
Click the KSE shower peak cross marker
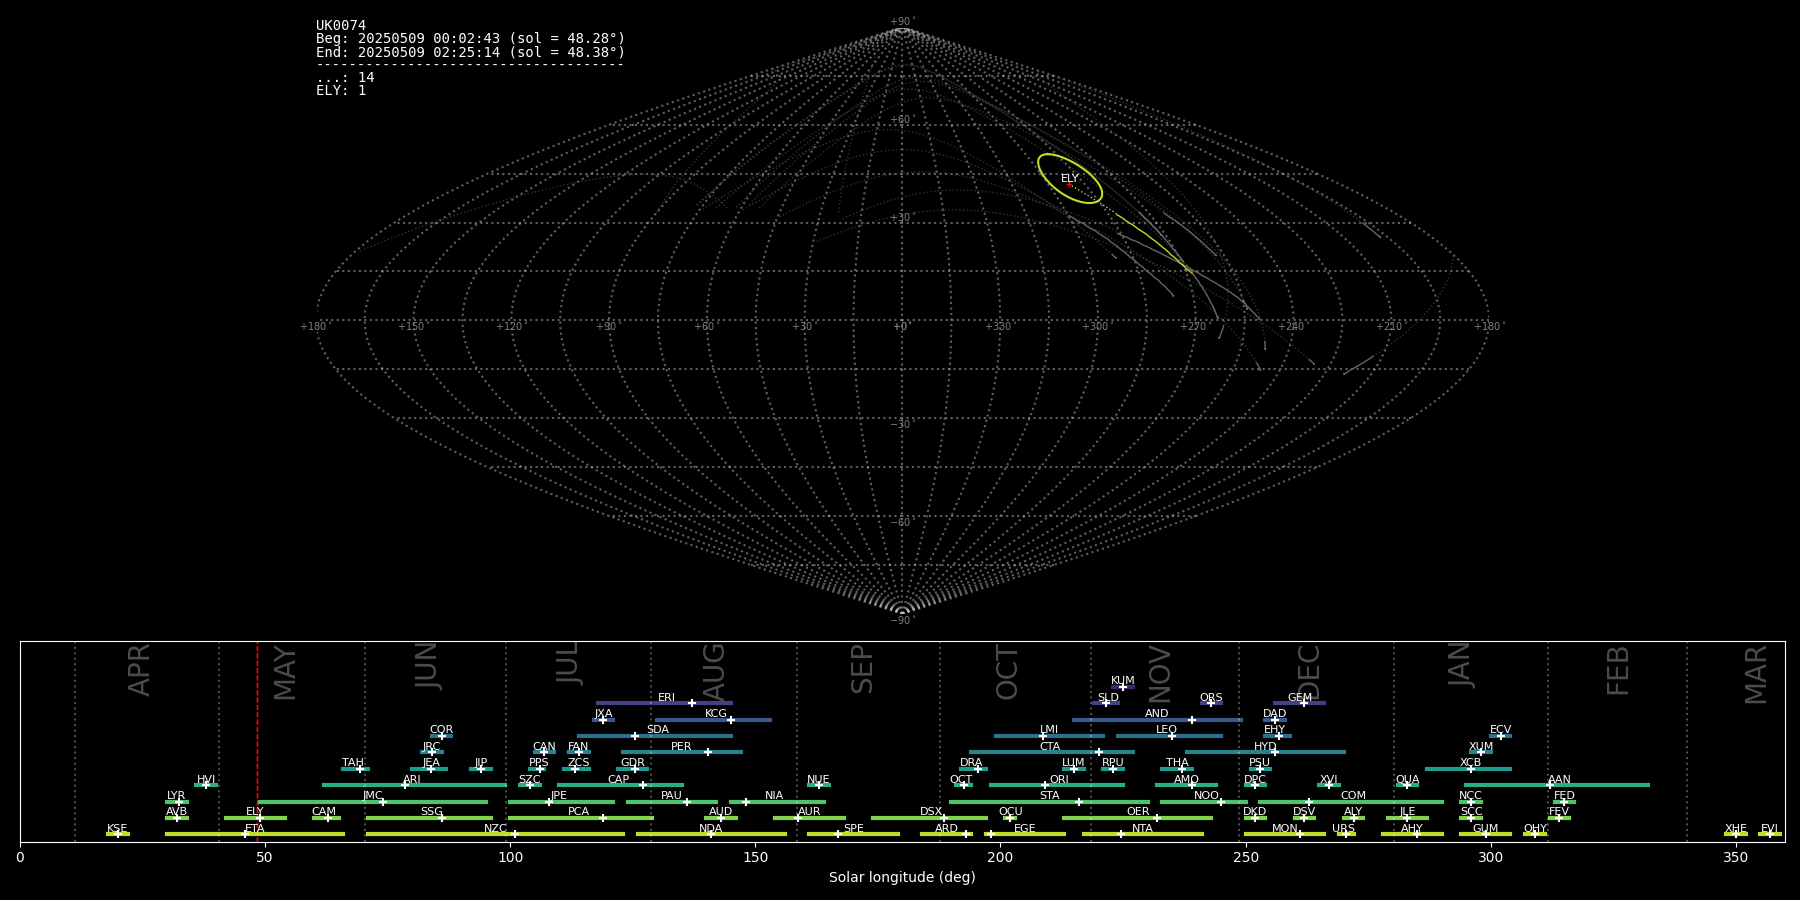(117, 834)
